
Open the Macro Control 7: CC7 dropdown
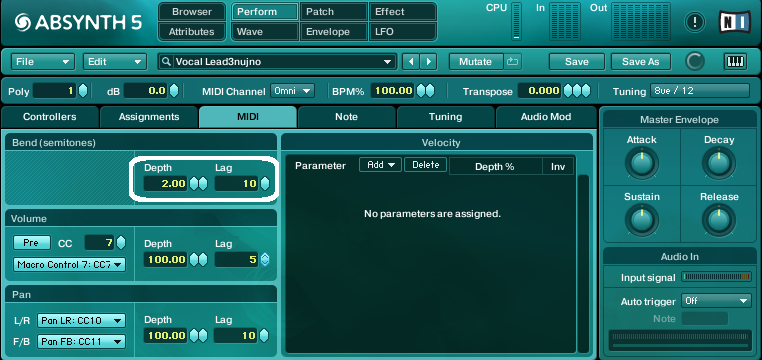pyautogui.click(x=69, y=265)
